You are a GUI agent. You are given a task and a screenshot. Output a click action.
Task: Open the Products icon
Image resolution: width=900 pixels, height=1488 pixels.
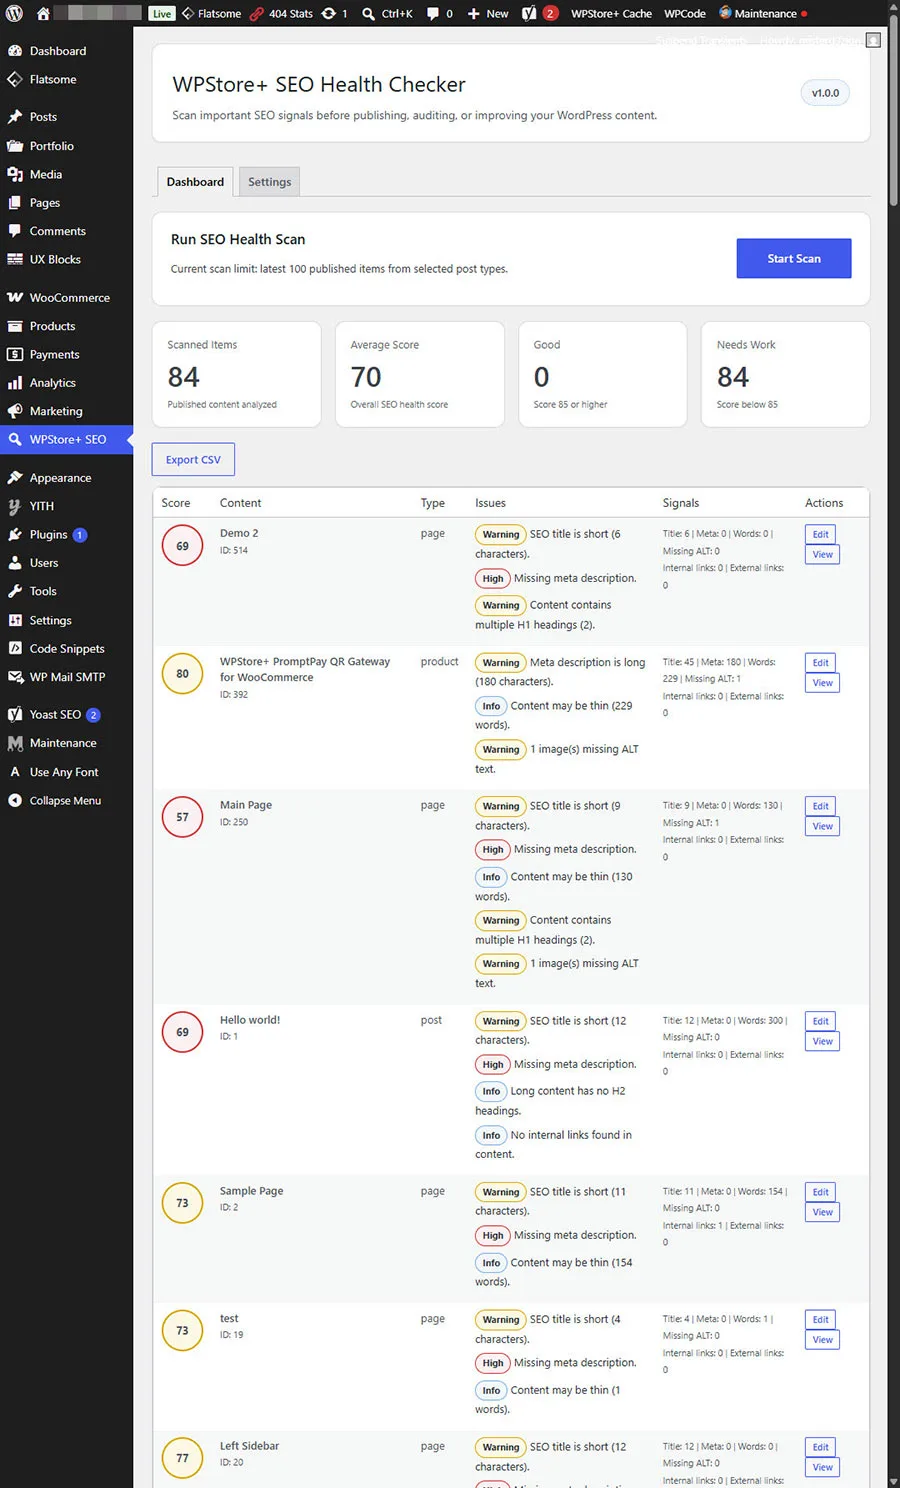click(x=15, y=326)
